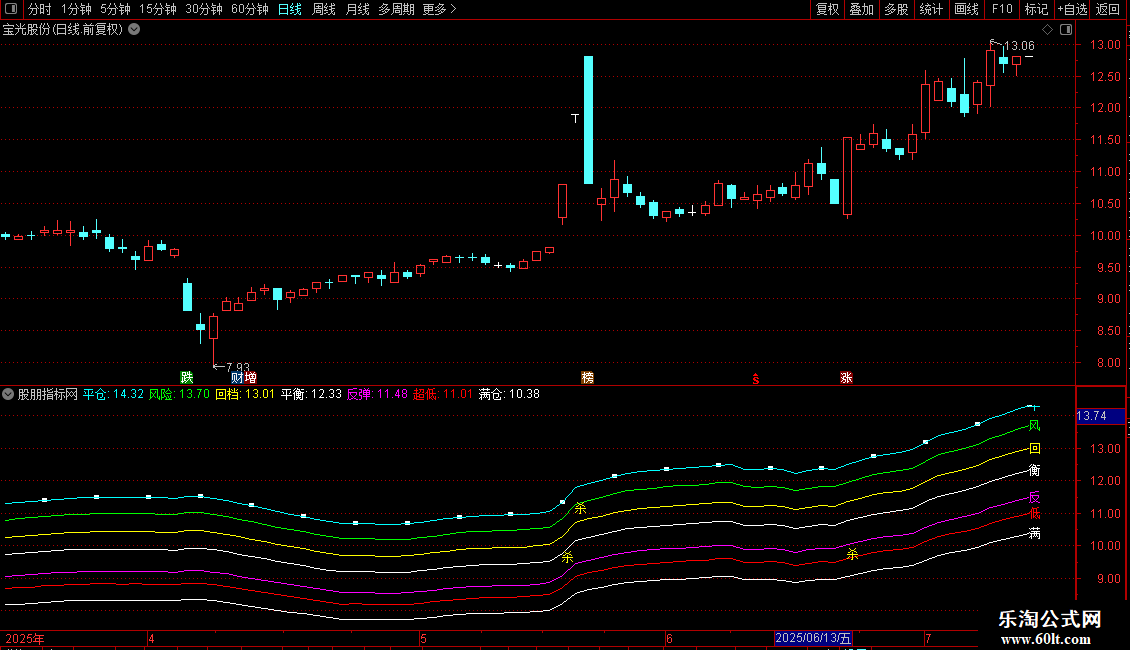This screenshot has width=1130, height=650.
Task: Click the T marker beside tall cyan candle
Action: [575, 118]
